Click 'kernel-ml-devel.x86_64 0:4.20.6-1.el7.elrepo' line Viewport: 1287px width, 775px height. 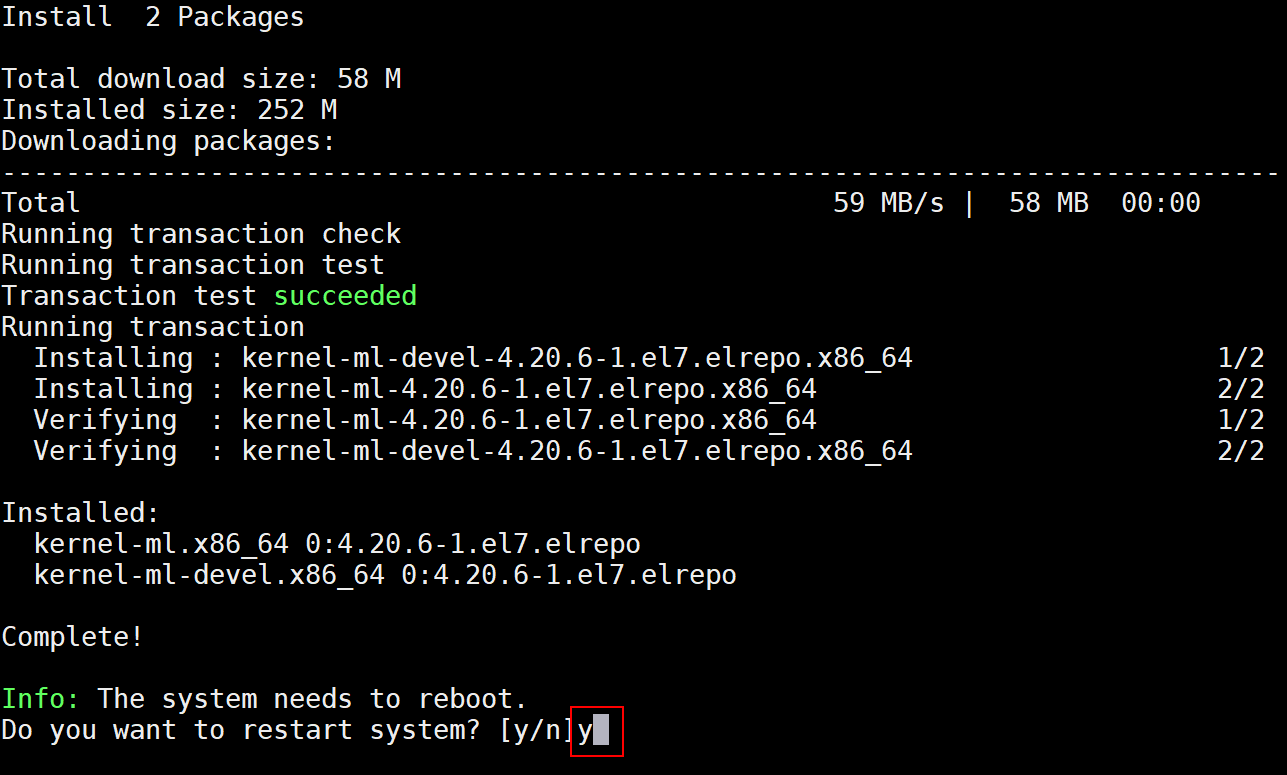tap(385, 575)
